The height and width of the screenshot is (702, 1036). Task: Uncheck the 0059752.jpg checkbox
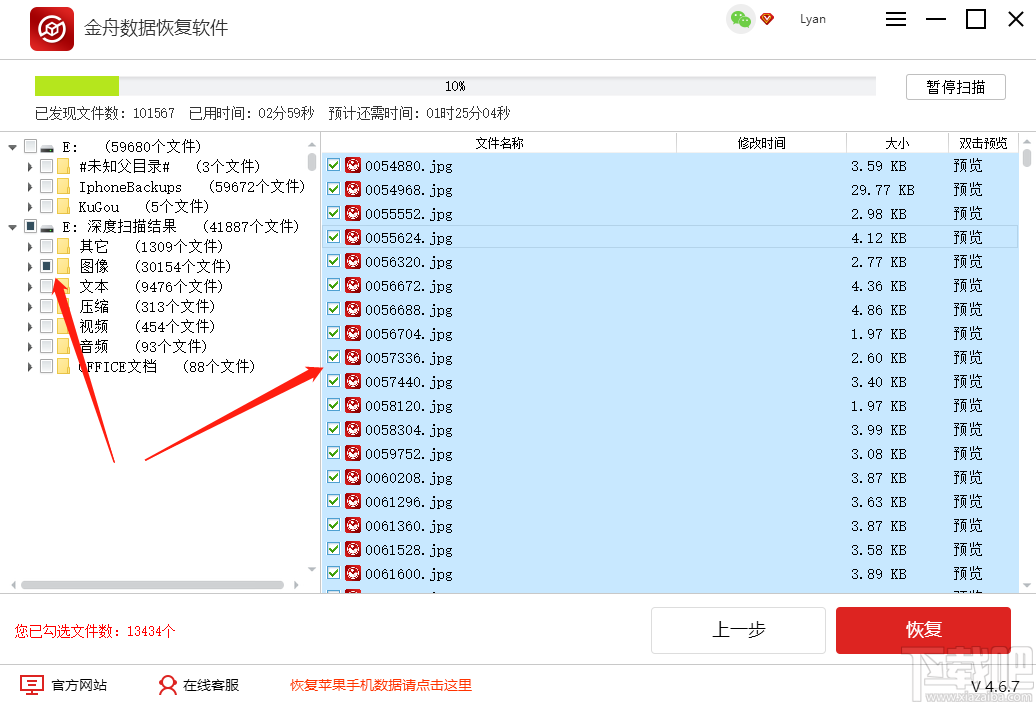coord(334,453)
